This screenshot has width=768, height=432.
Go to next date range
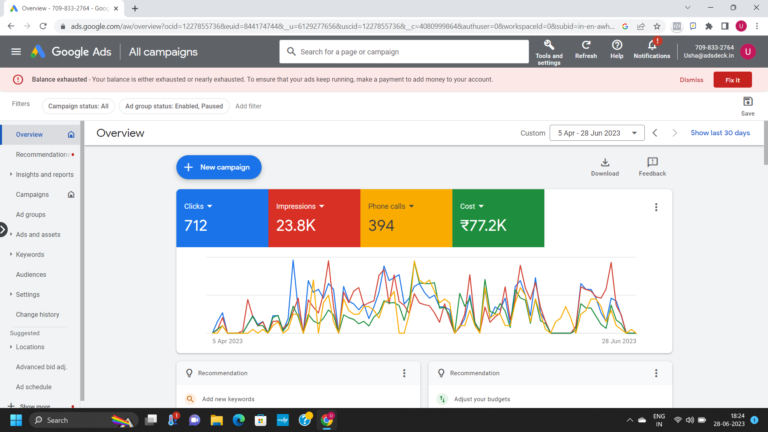pyautogui.click(x=674, y=133)
